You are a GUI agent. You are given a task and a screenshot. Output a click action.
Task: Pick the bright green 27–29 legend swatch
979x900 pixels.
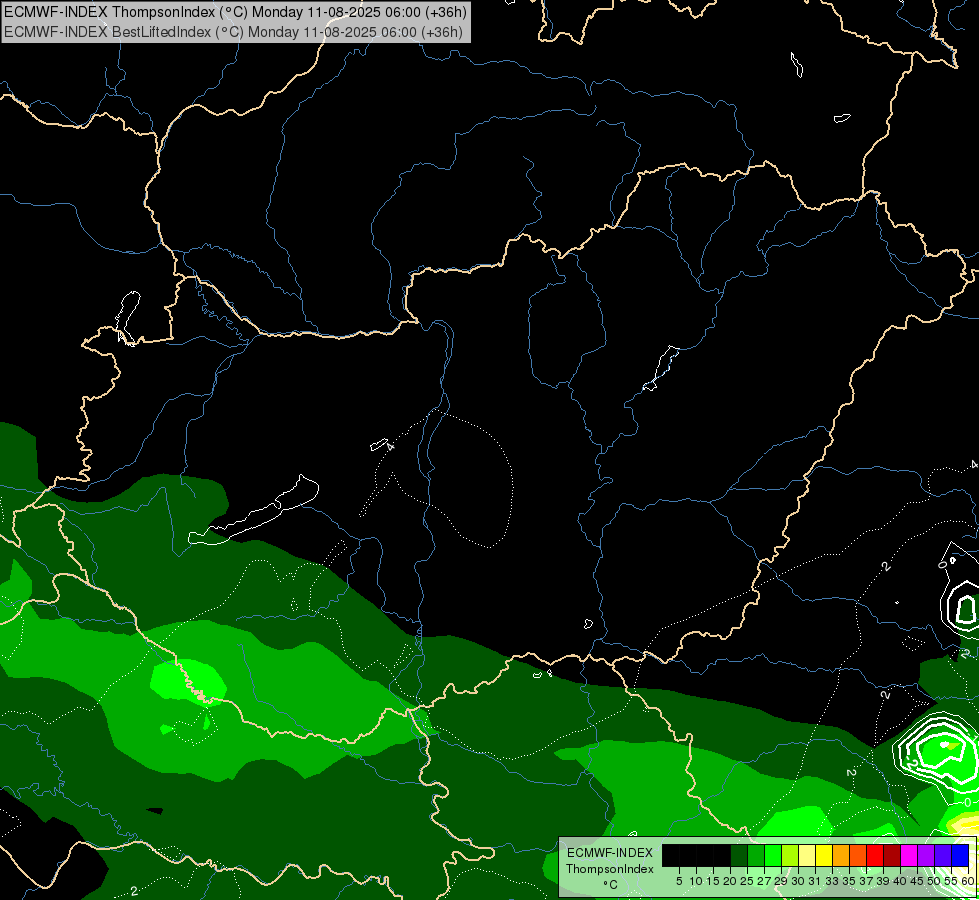click(x=773, y=855)
